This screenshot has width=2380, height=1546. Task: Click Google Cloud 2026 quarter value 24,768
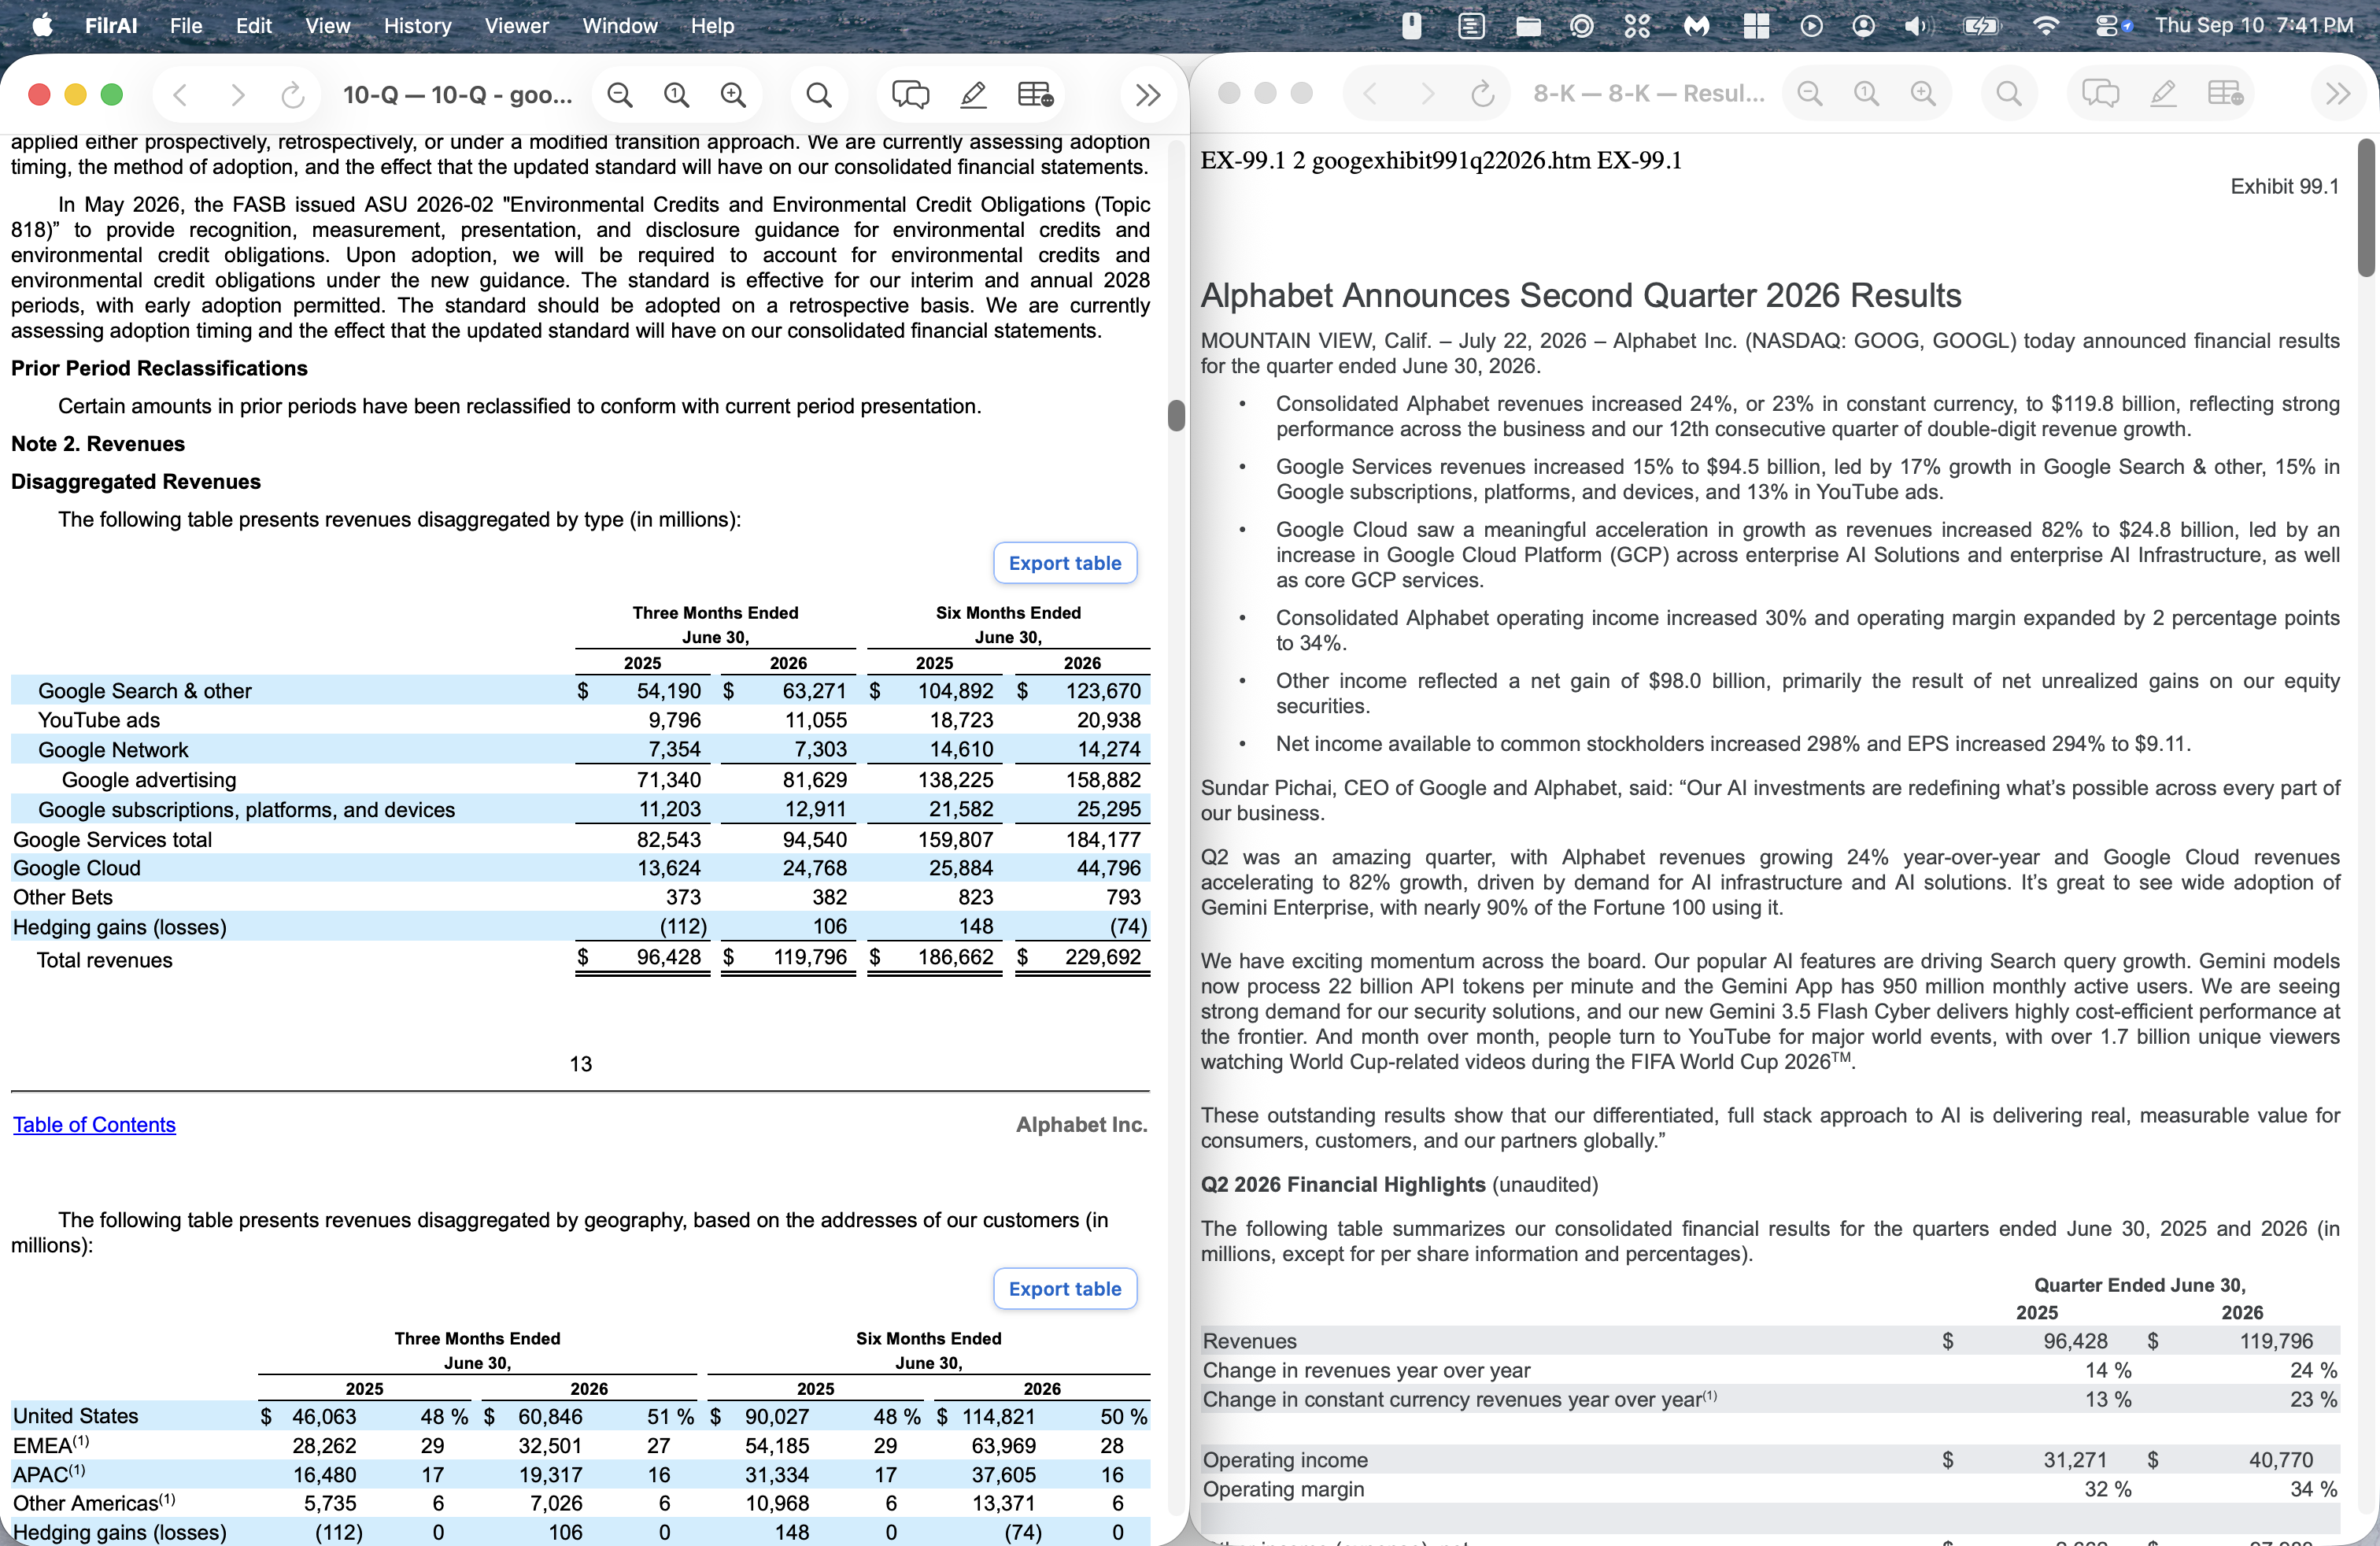814,868
